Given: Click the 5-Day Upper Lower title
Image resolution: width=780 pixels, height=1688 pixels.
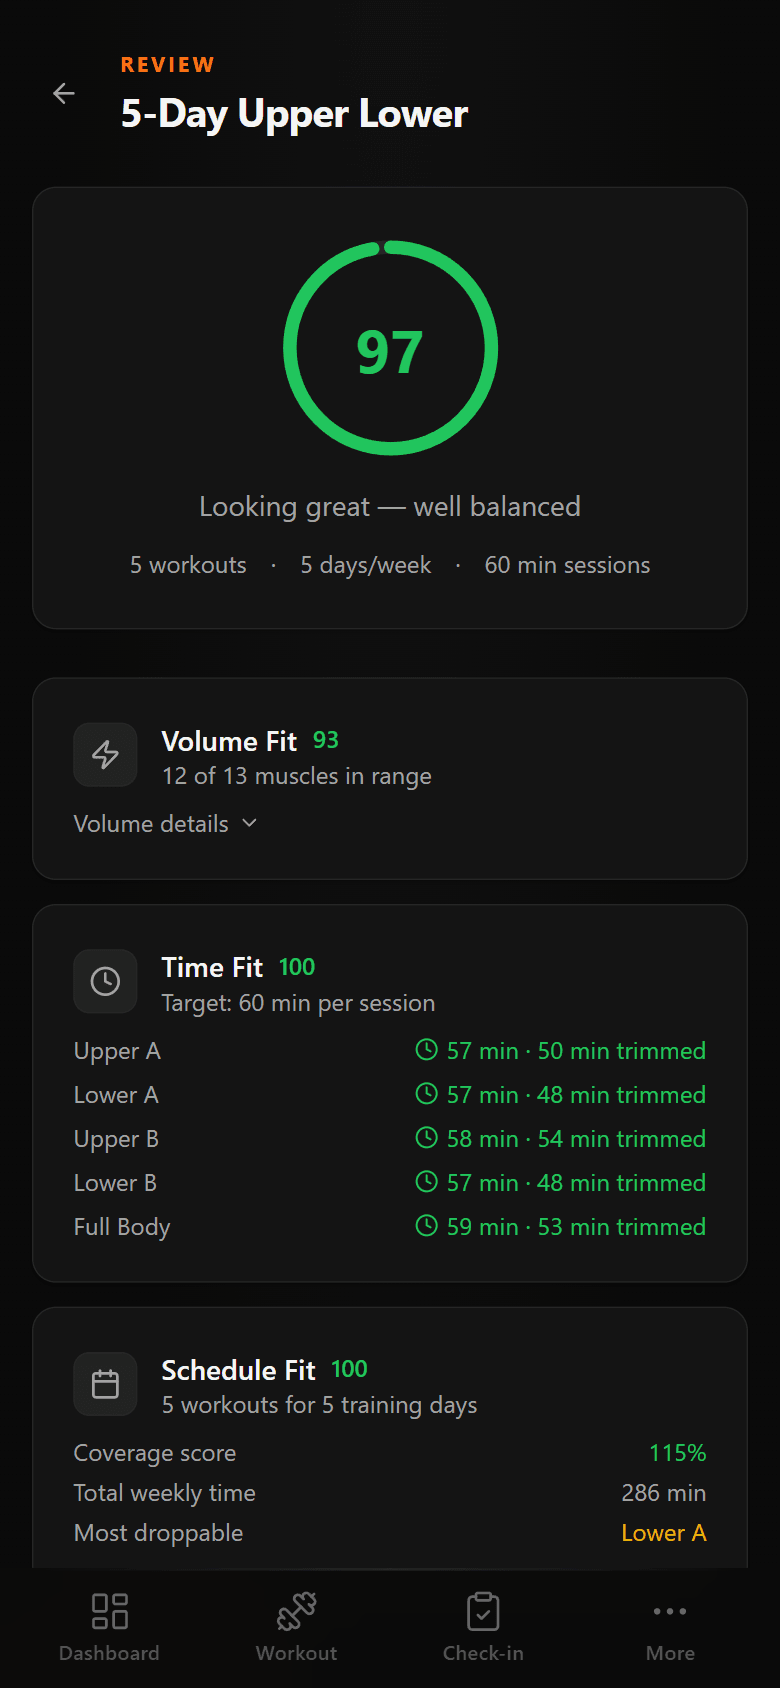Looking at the screenshot, I should tap(294, 113).
